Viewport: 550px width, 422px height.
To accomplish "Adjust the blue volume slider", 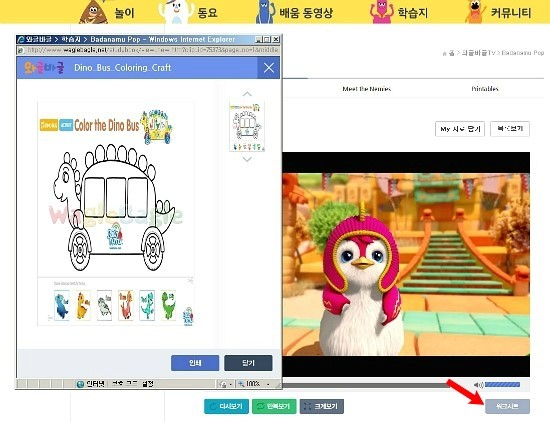I will pos(502,385).
